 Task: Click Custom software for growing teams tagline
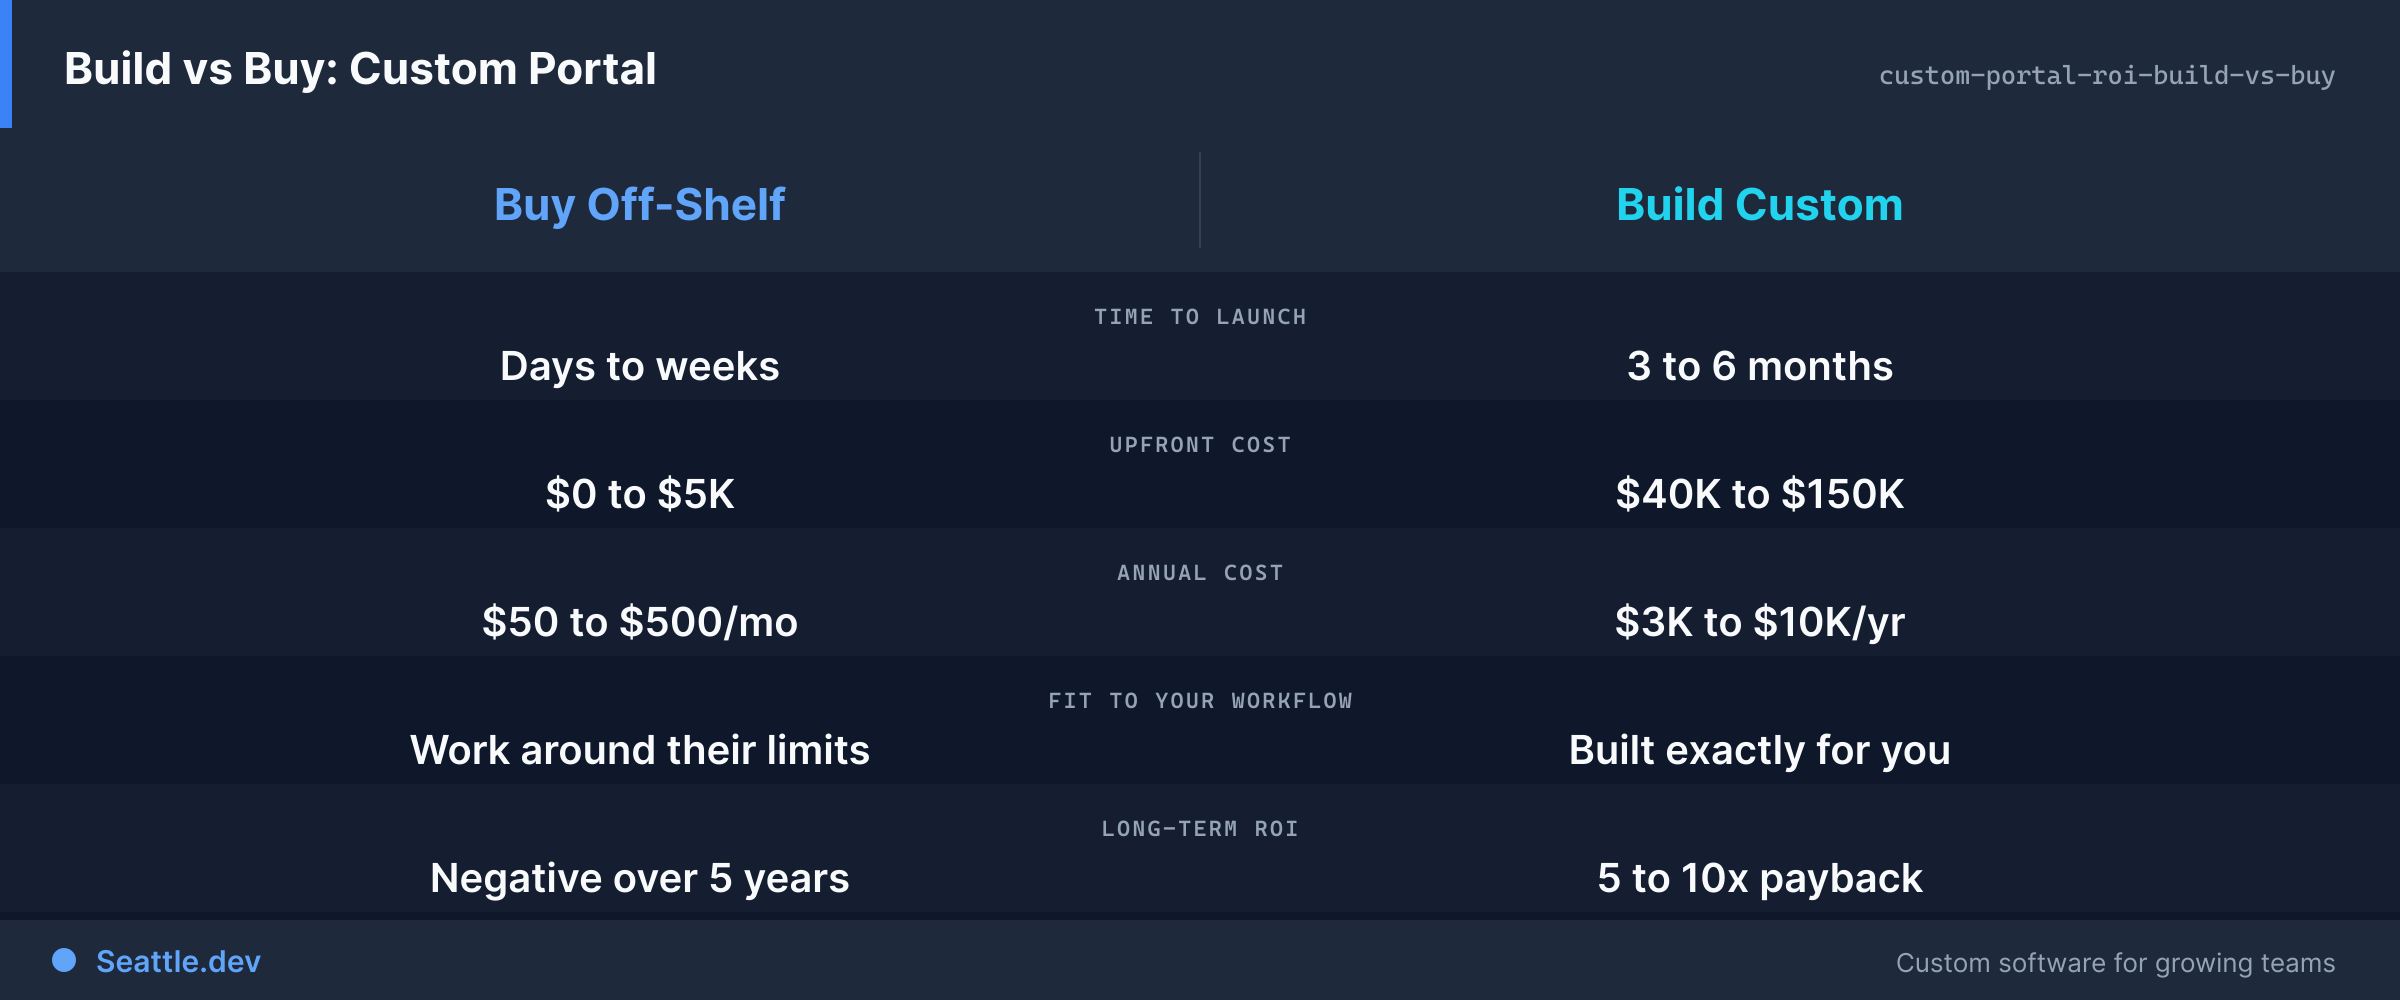(x=2116, y=963)
